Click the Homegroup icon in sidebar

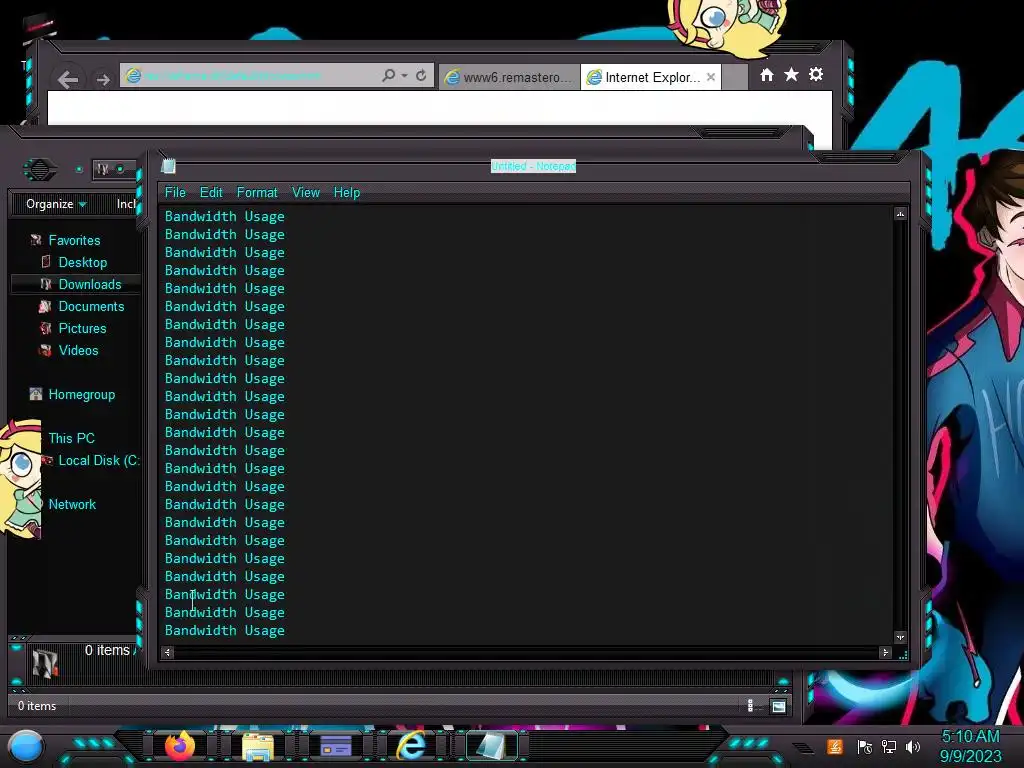coord(36,394)
